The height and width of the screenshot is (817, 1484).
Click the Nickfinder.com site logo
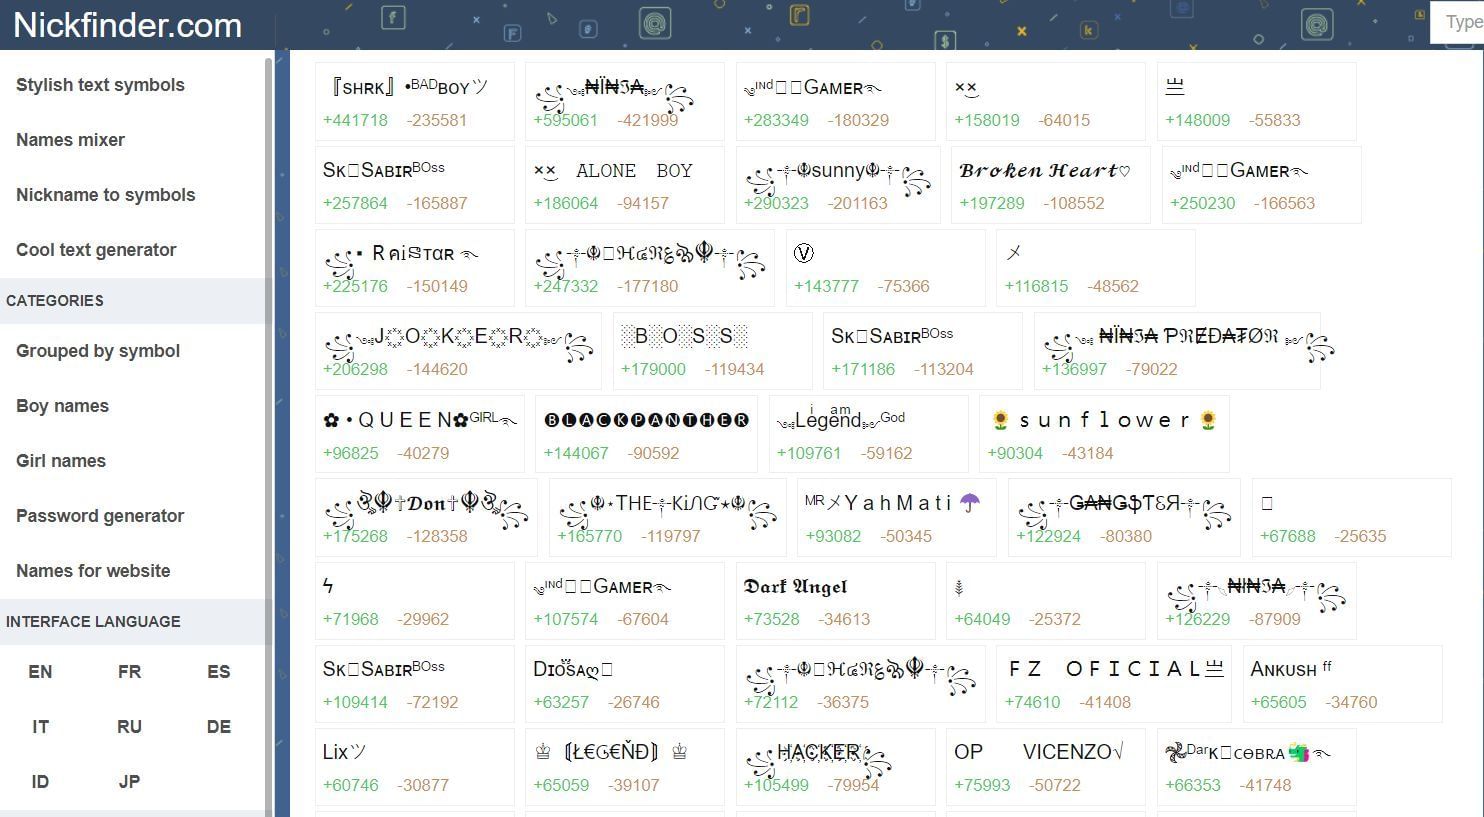tap(127, 25)
